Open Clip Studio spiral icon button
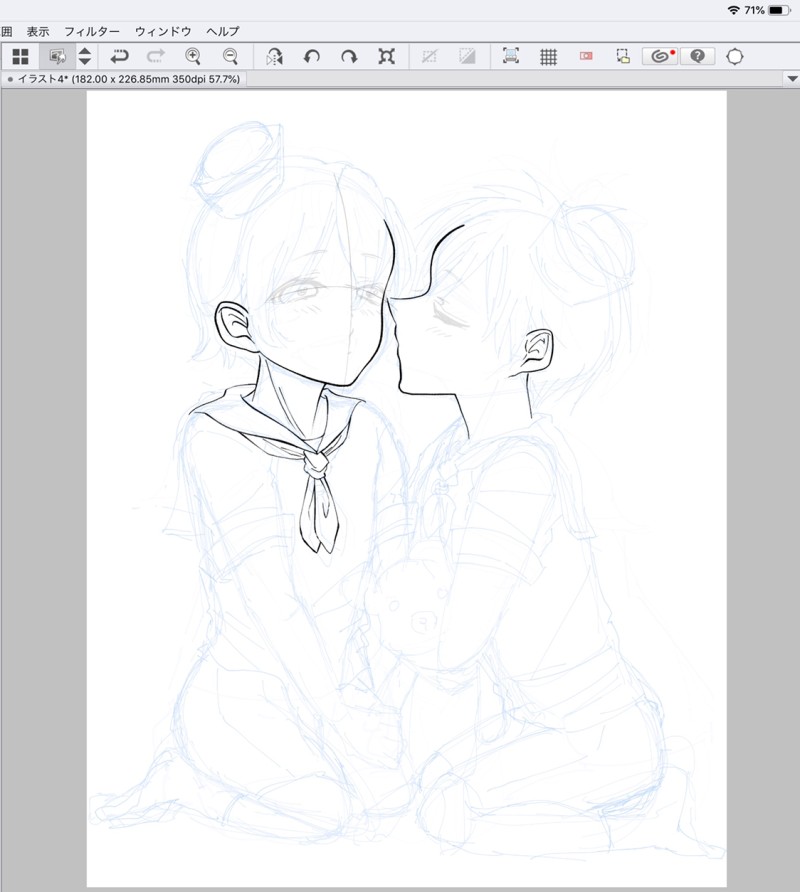Screen dimensions: 800x892 pos(660,56)
